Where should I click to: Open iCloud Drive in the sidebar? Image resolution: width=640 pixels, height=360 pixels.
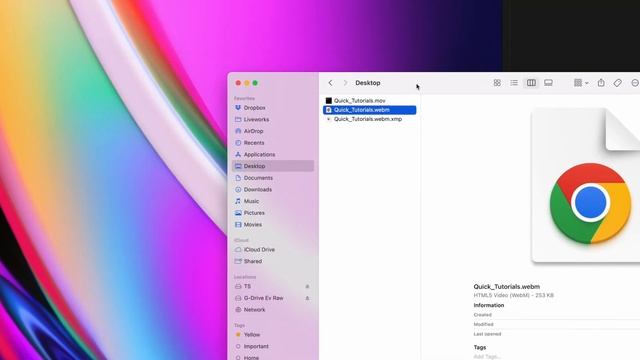coord(273,249)
